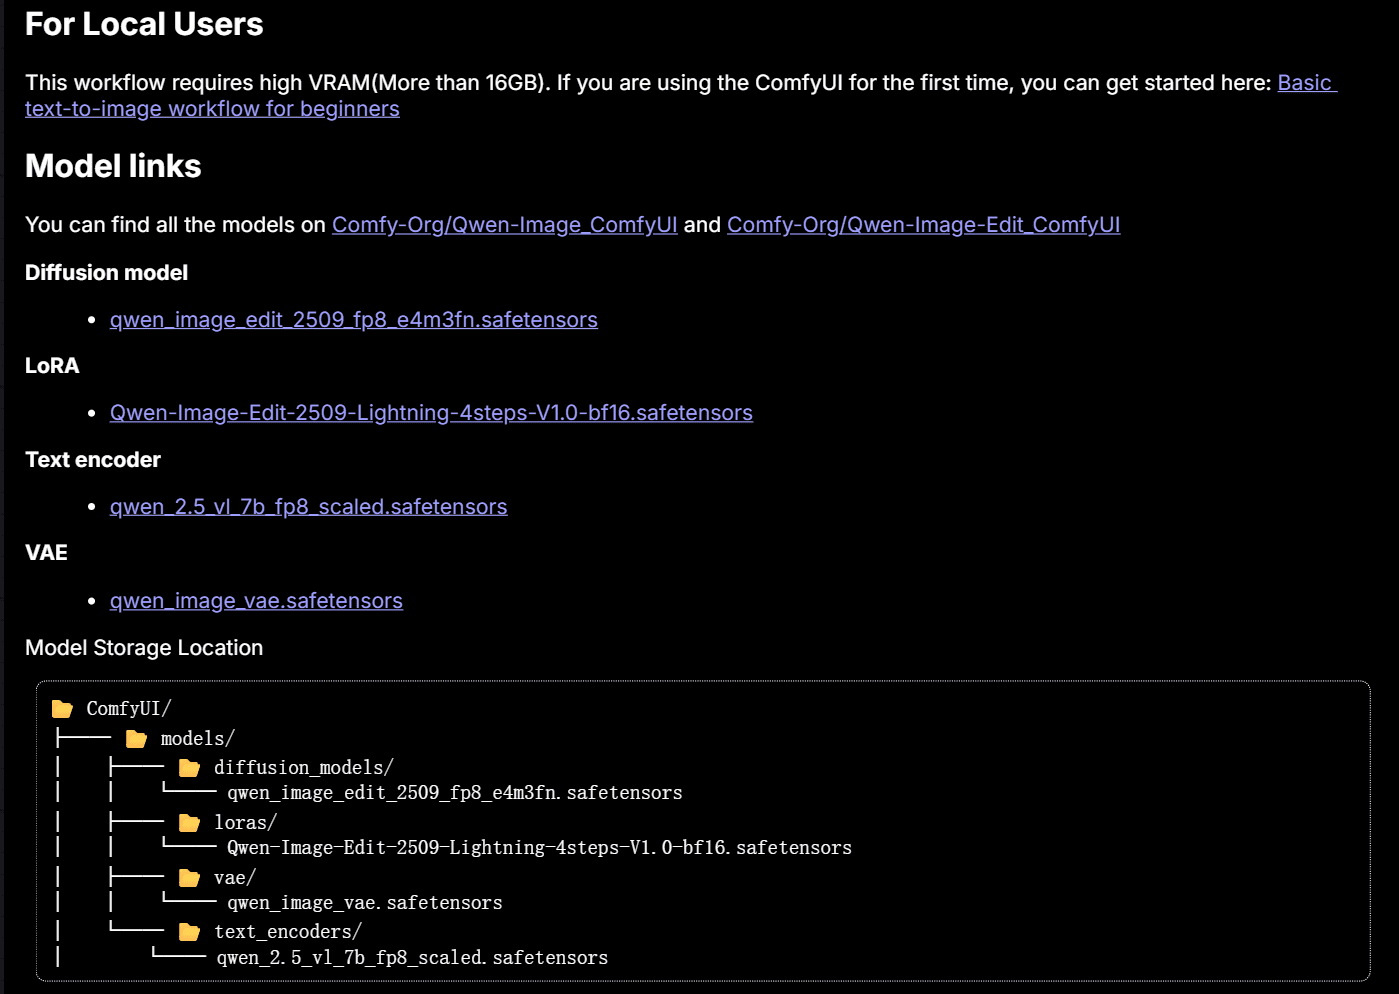
Task: Download the diffusion model link under Diffusion model
Action: coord(353,320)
